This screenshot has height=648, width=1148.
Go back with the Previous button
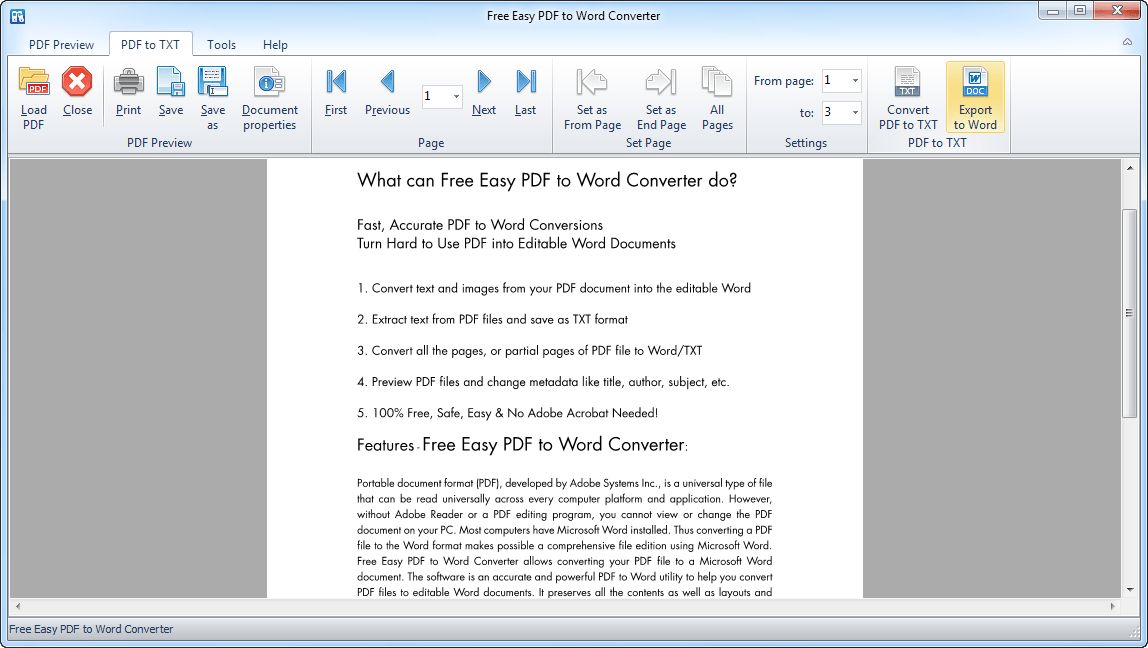[387, 97]
